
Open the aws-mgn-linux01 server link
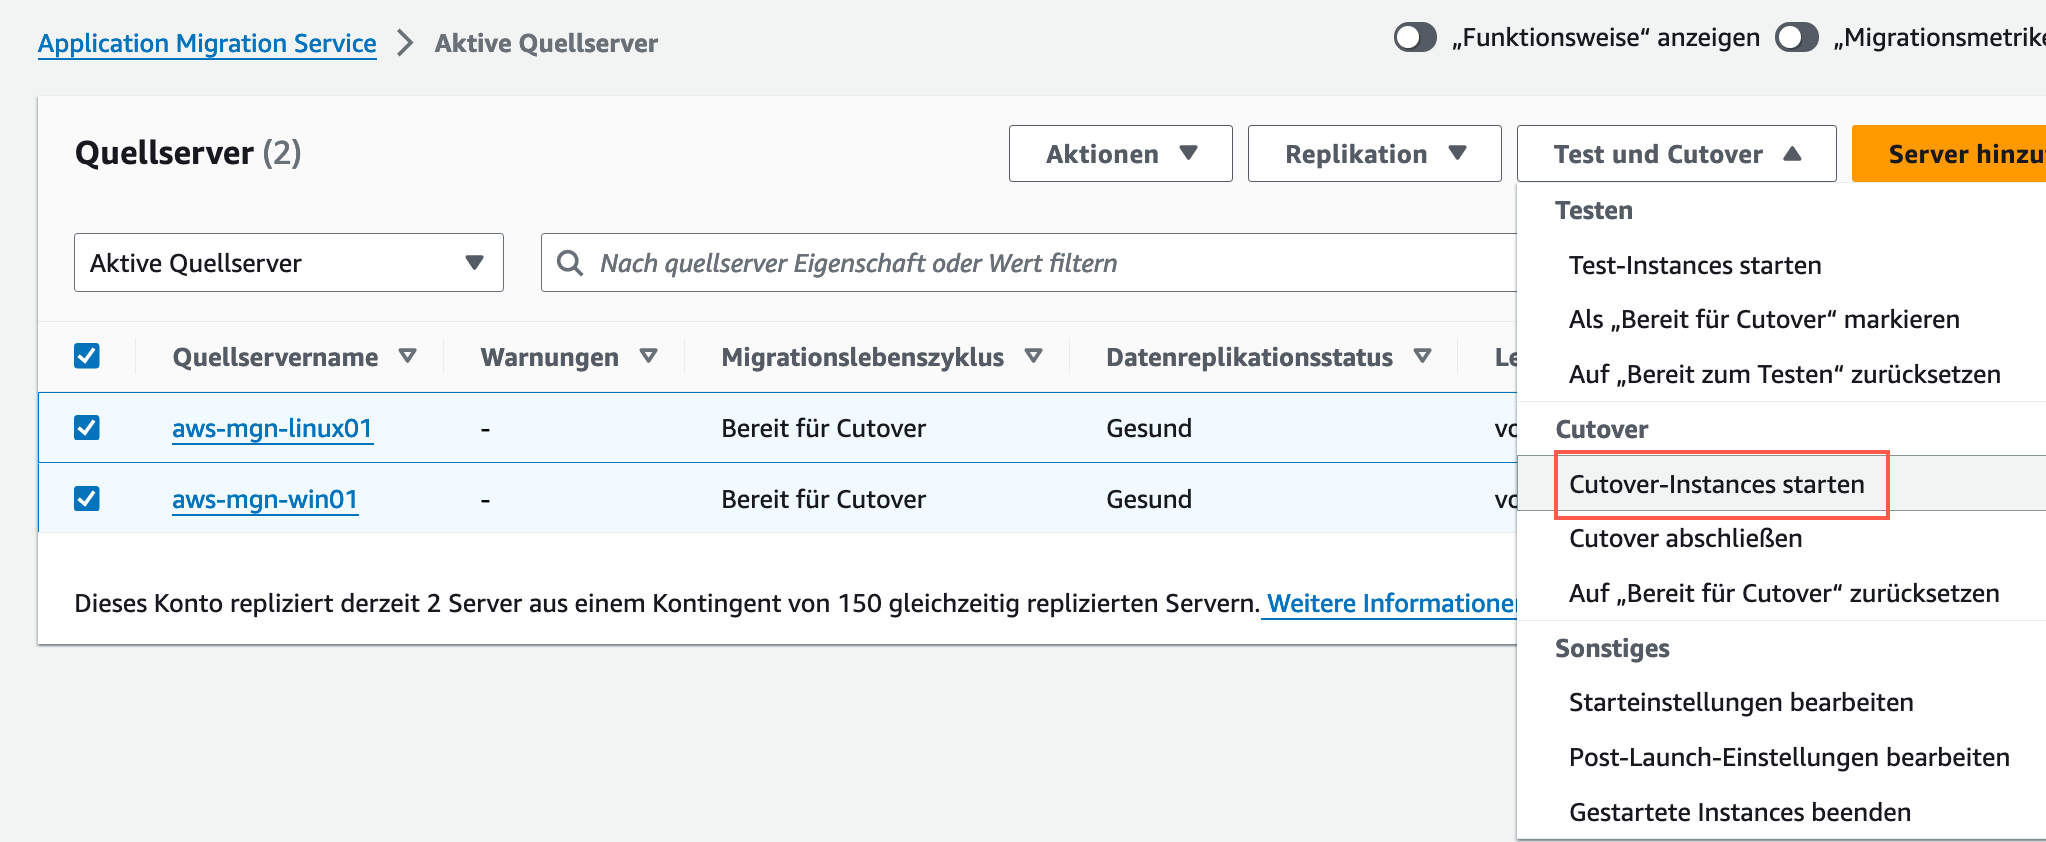pyautogui.click(x=272, y=428)
